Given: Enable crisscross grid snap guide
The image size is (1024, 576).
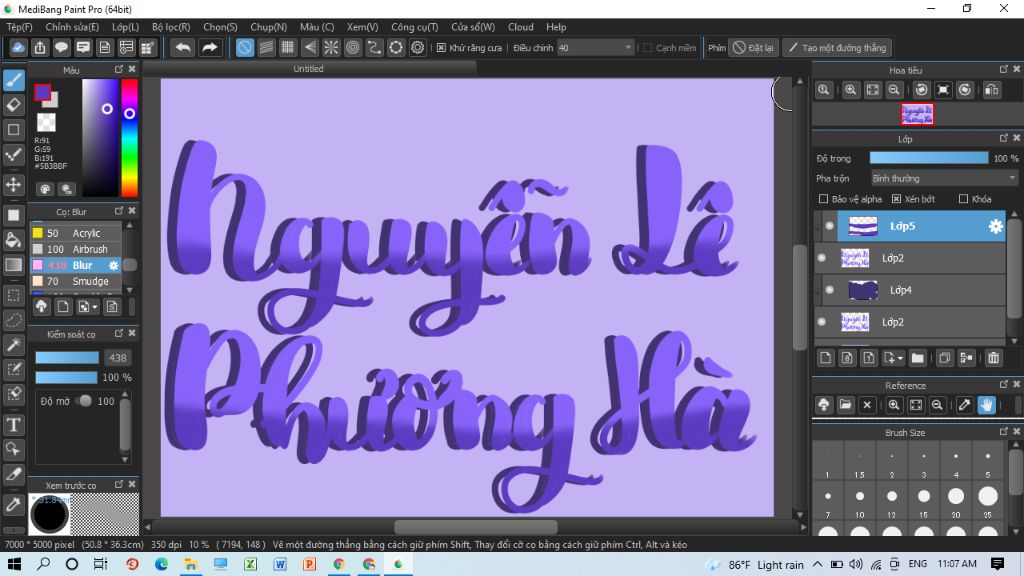Looking at the screenshot, I should (x=288, y=48).
